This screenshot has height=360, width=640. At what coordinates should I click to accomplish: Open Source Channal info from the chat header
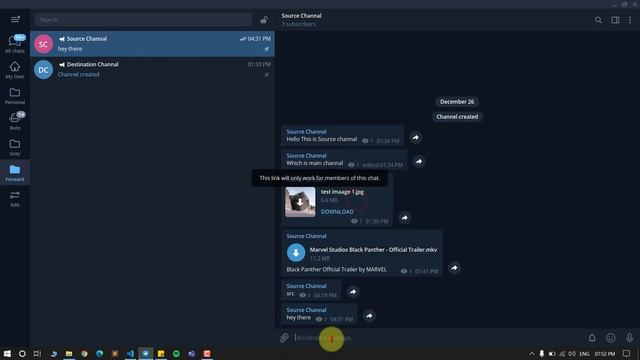point(301,19)
